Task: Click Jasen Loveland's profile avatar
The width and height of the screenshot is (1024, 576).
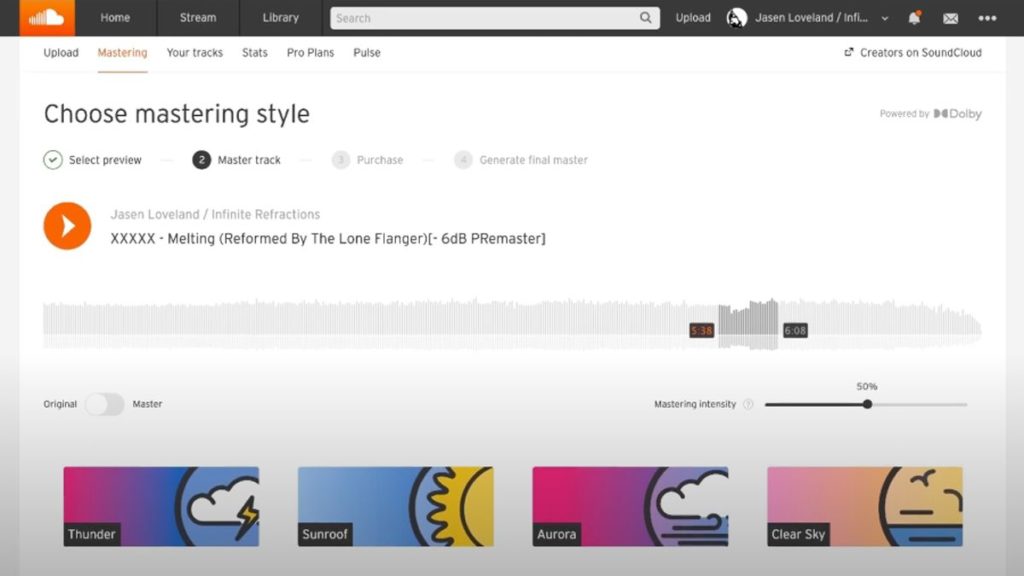Action: (x=736, y=18)
